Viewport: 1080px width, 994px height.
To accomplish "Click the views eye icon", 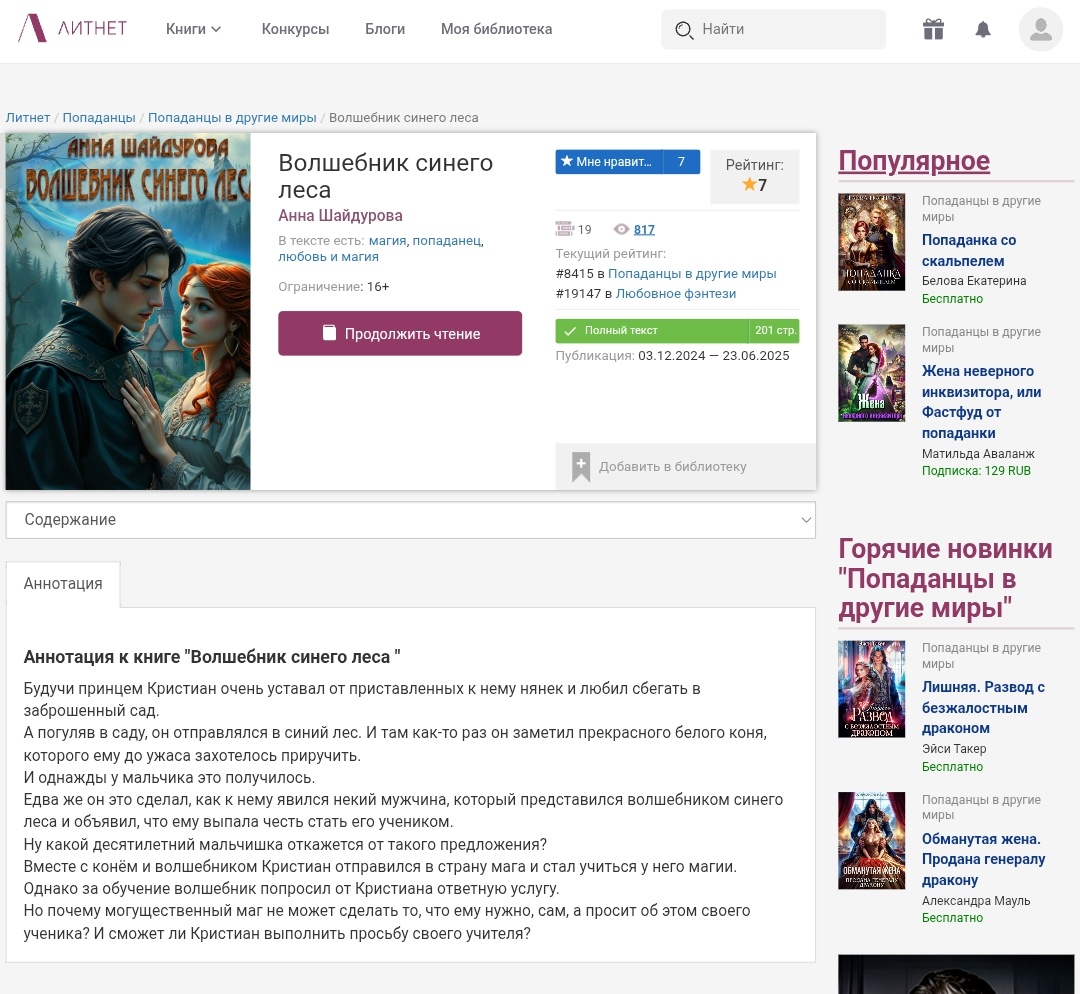I will [x=621, y=229].
